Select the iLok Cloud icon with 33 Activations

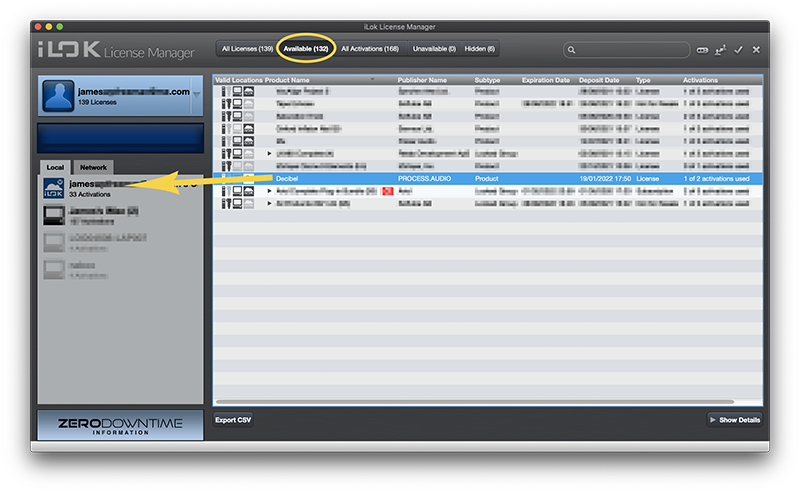(x=54, y=188)
